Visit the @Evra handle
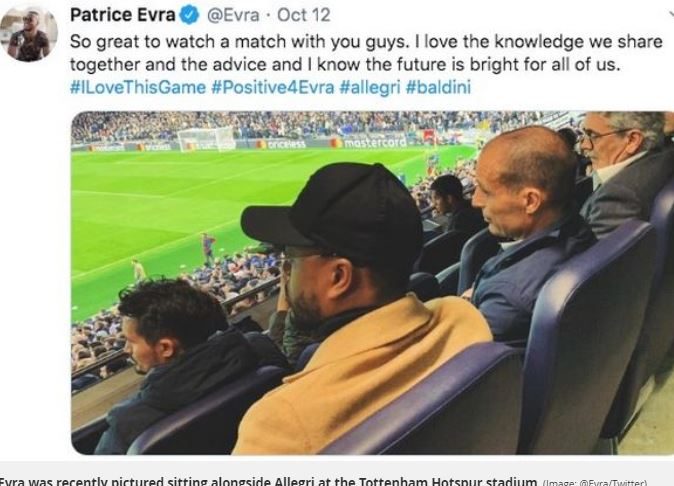Screen dimensions: 674x486 click(233, 15)
